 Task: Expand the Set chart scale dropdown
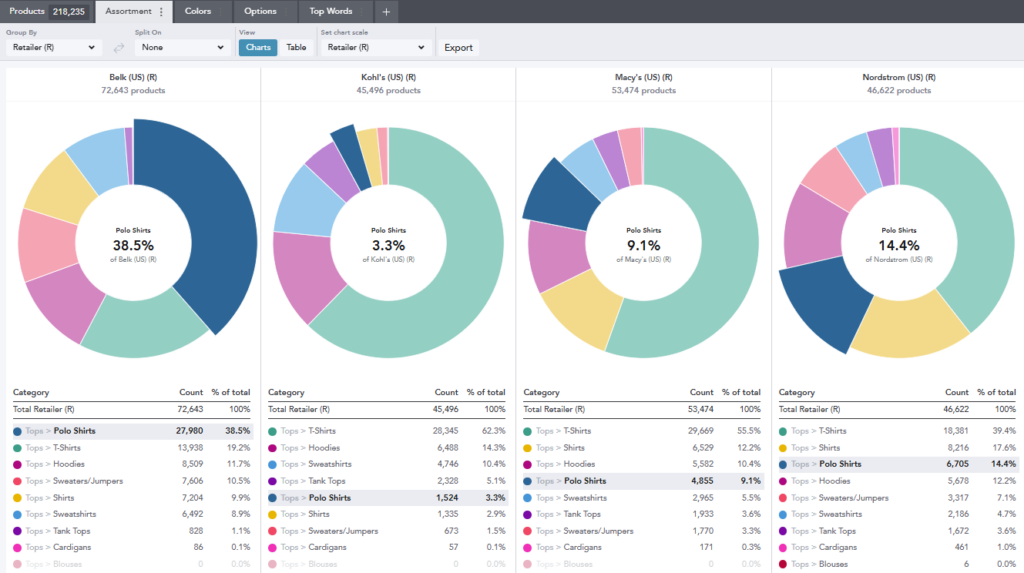[x=375, y=47]
